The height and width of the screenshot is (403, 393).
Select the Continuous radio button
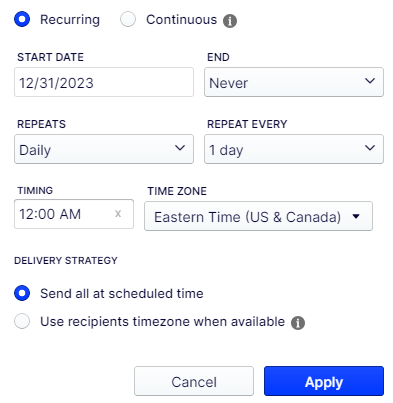point(128,19)
